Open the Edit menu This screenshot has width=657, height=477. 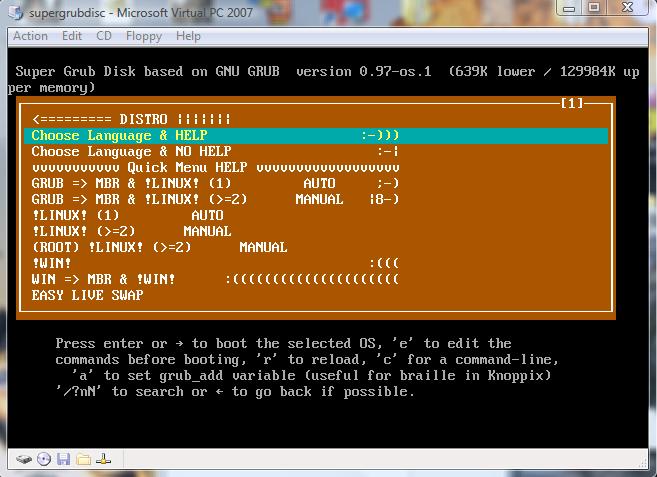pyautogui.click(x=72, y=36)
